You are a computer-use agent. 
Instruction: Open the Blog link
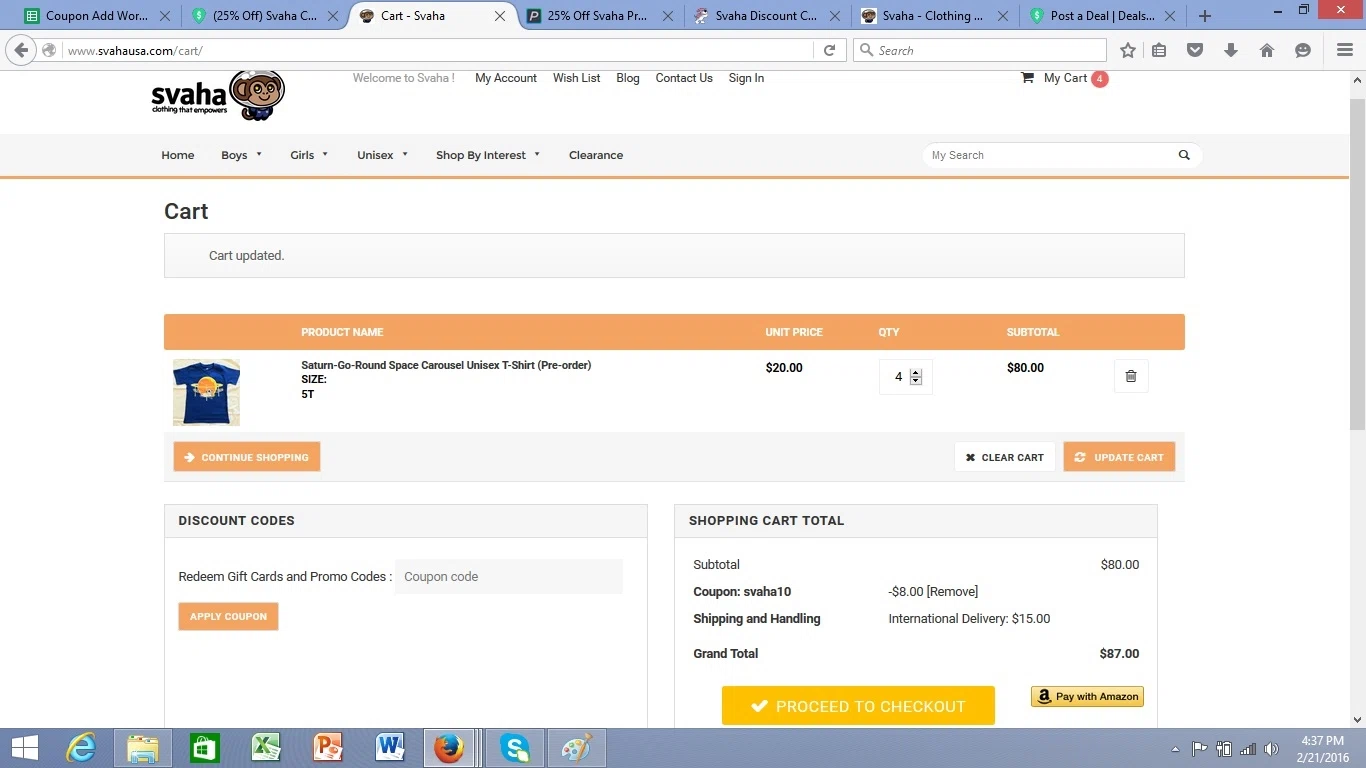click(628, 78)
